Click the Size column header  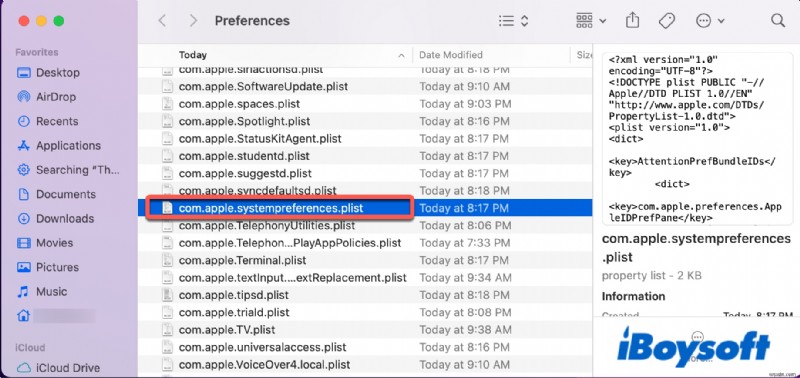[584, 55]
